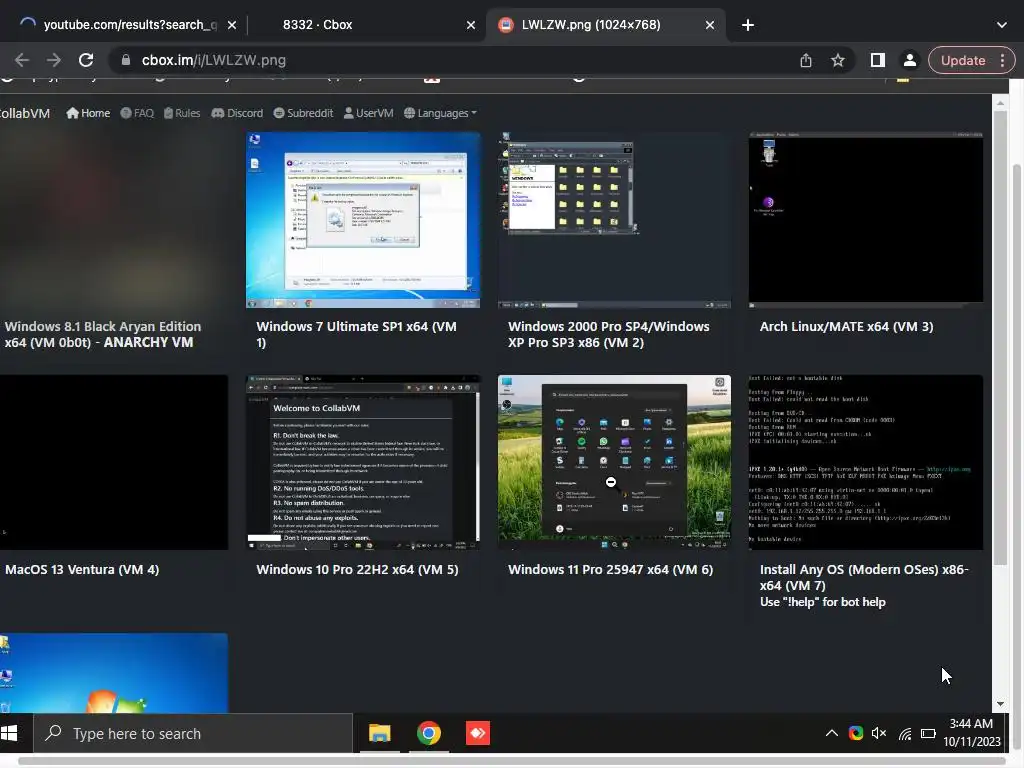The image size is (1024, 768).
Task: Click the vertical scrollbar thumb
Action: point(1000,338)
